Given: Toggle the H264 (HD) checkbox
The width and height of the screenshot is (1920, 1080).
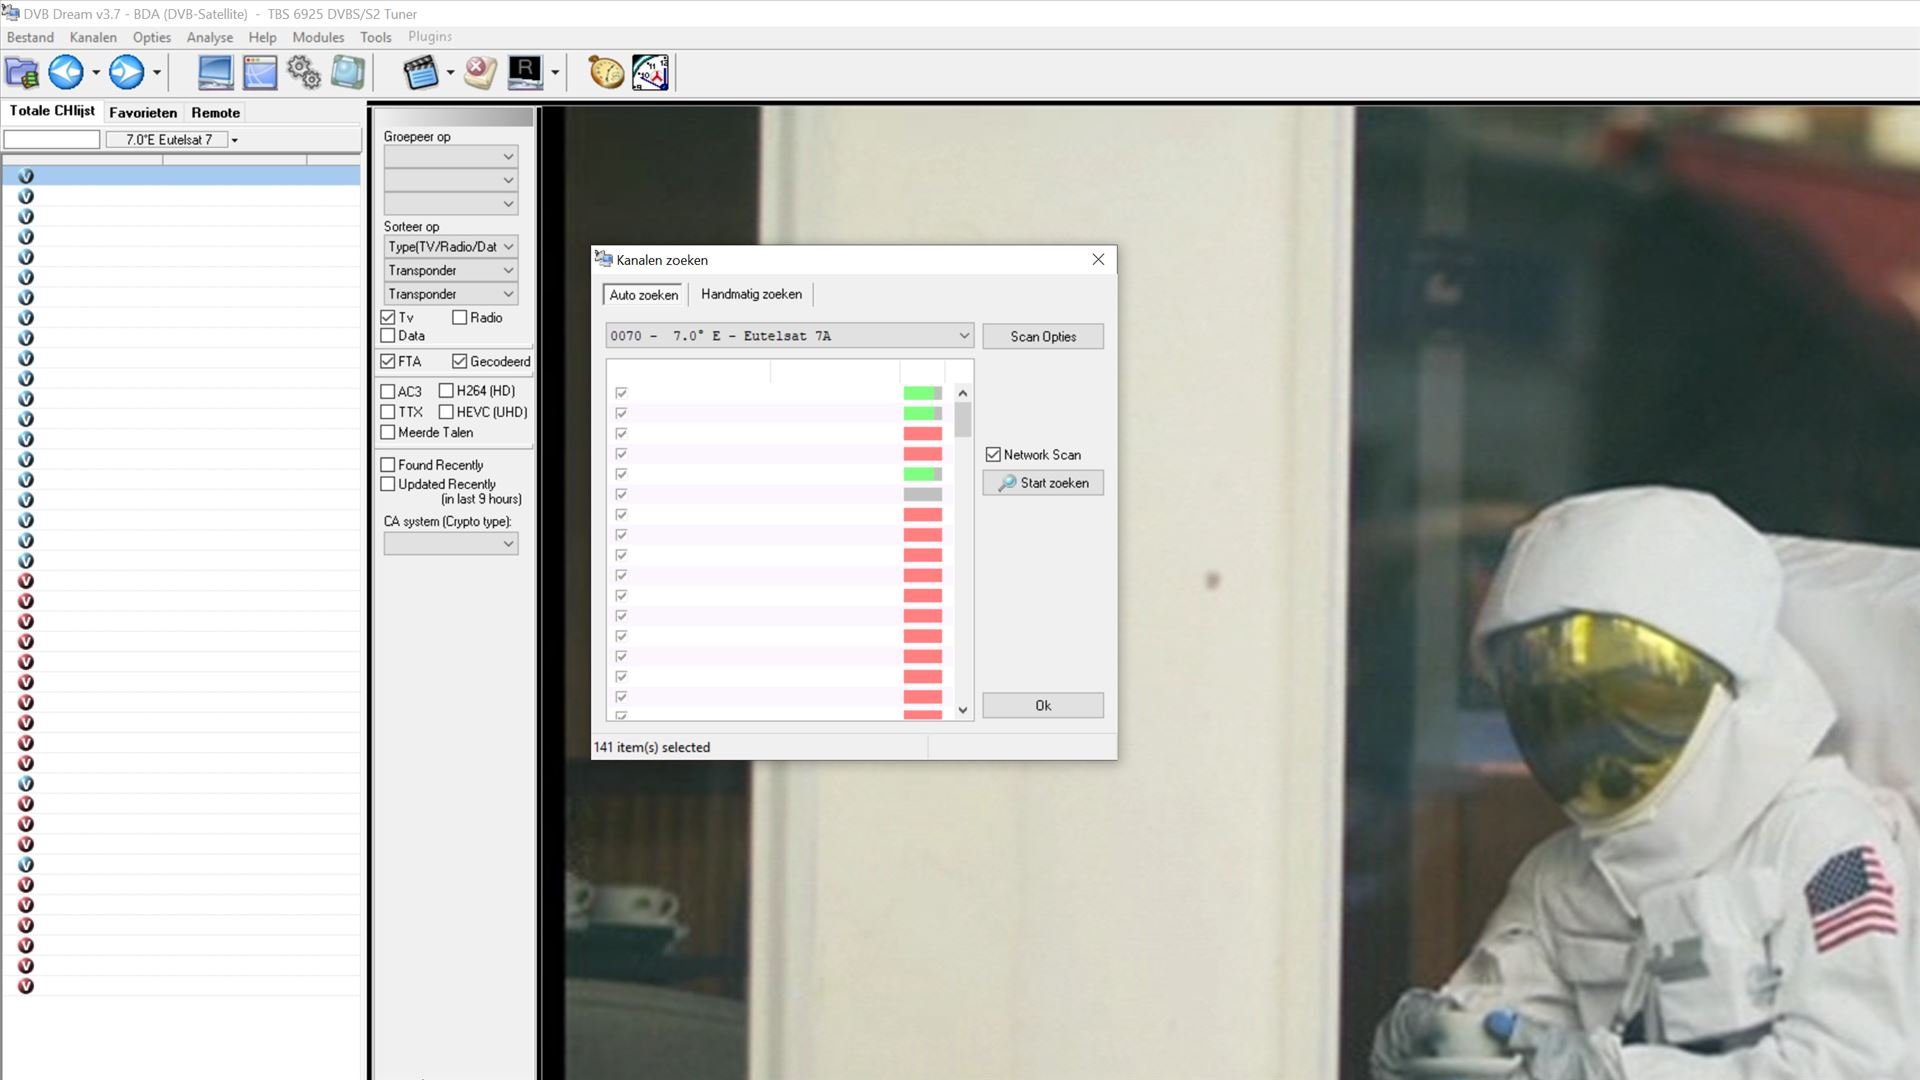Looking at the screenshot, I should (447, 391).
